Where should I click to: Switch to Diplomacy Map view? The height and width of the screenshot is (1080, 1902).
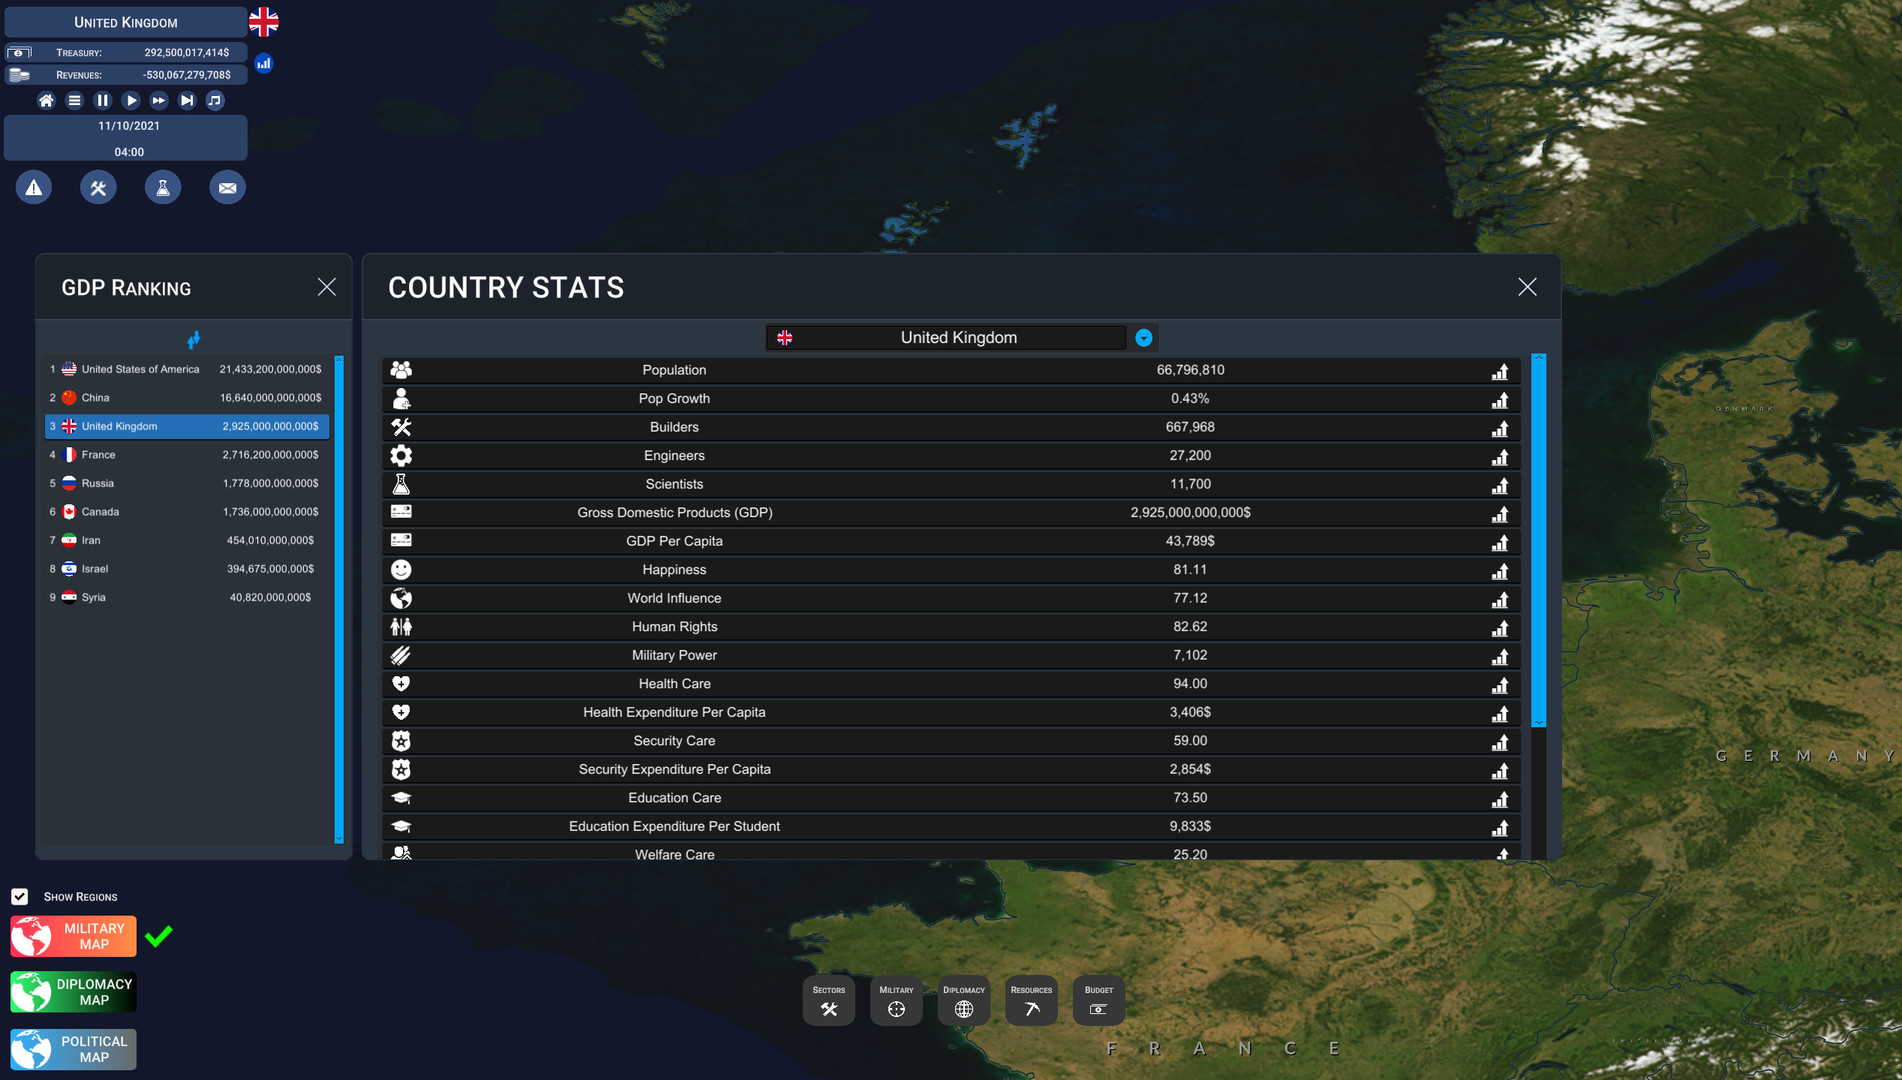[74, 992]
